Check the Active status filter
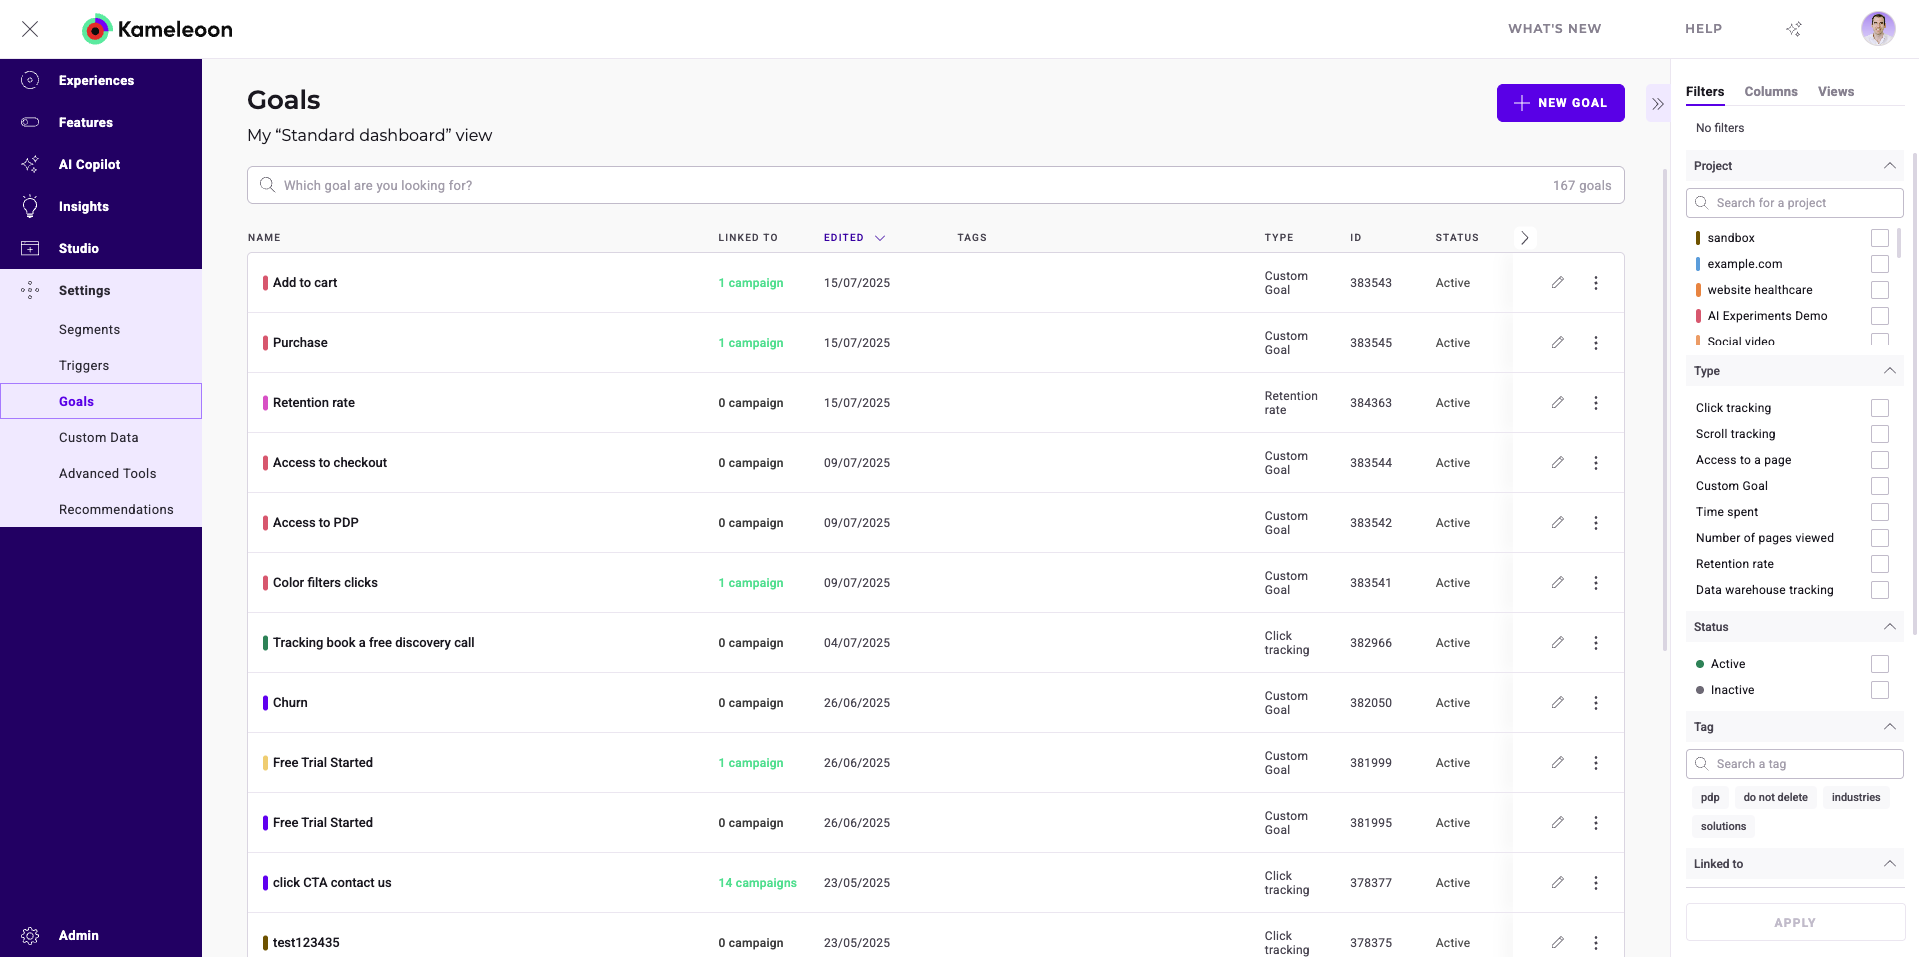This screenshot has height=957, width=1919. (1879, 664)
